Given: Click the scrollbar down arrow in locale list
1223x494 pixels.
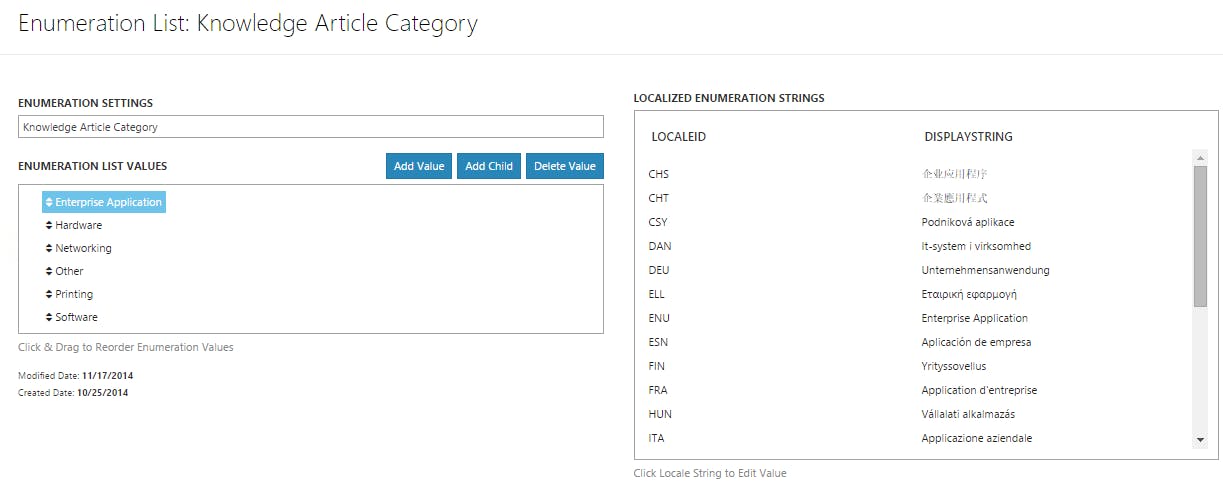Looking at the screenshot, I should (x=1200, y=440).
